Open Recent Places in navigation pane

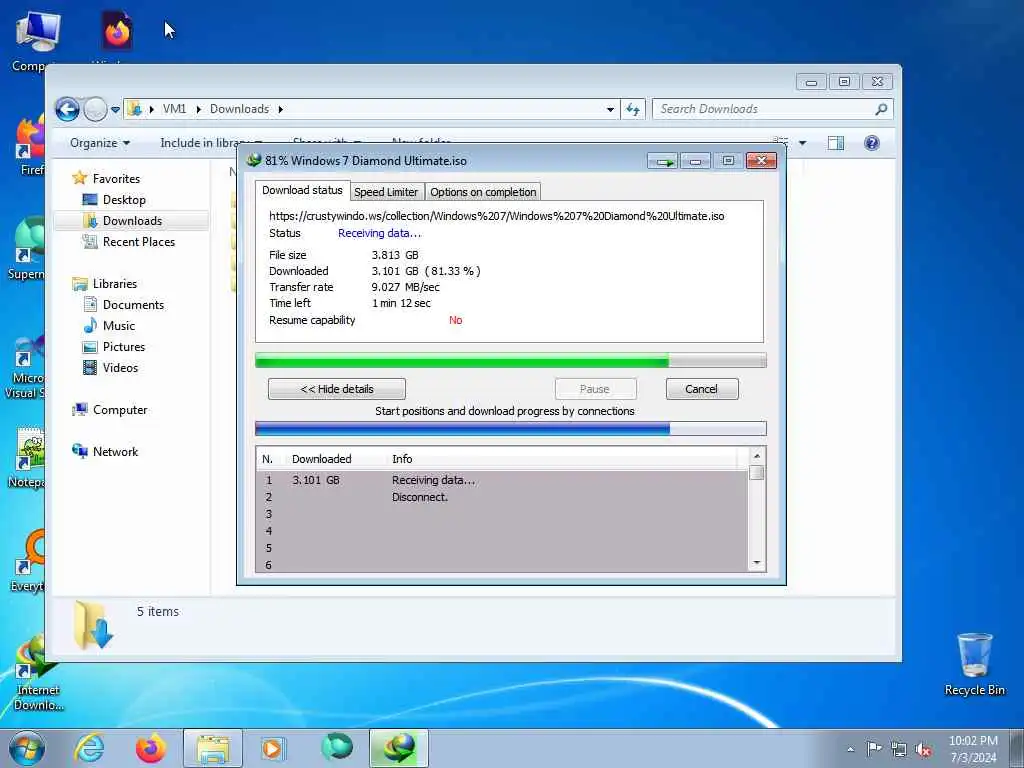click(x=138, y=242)
